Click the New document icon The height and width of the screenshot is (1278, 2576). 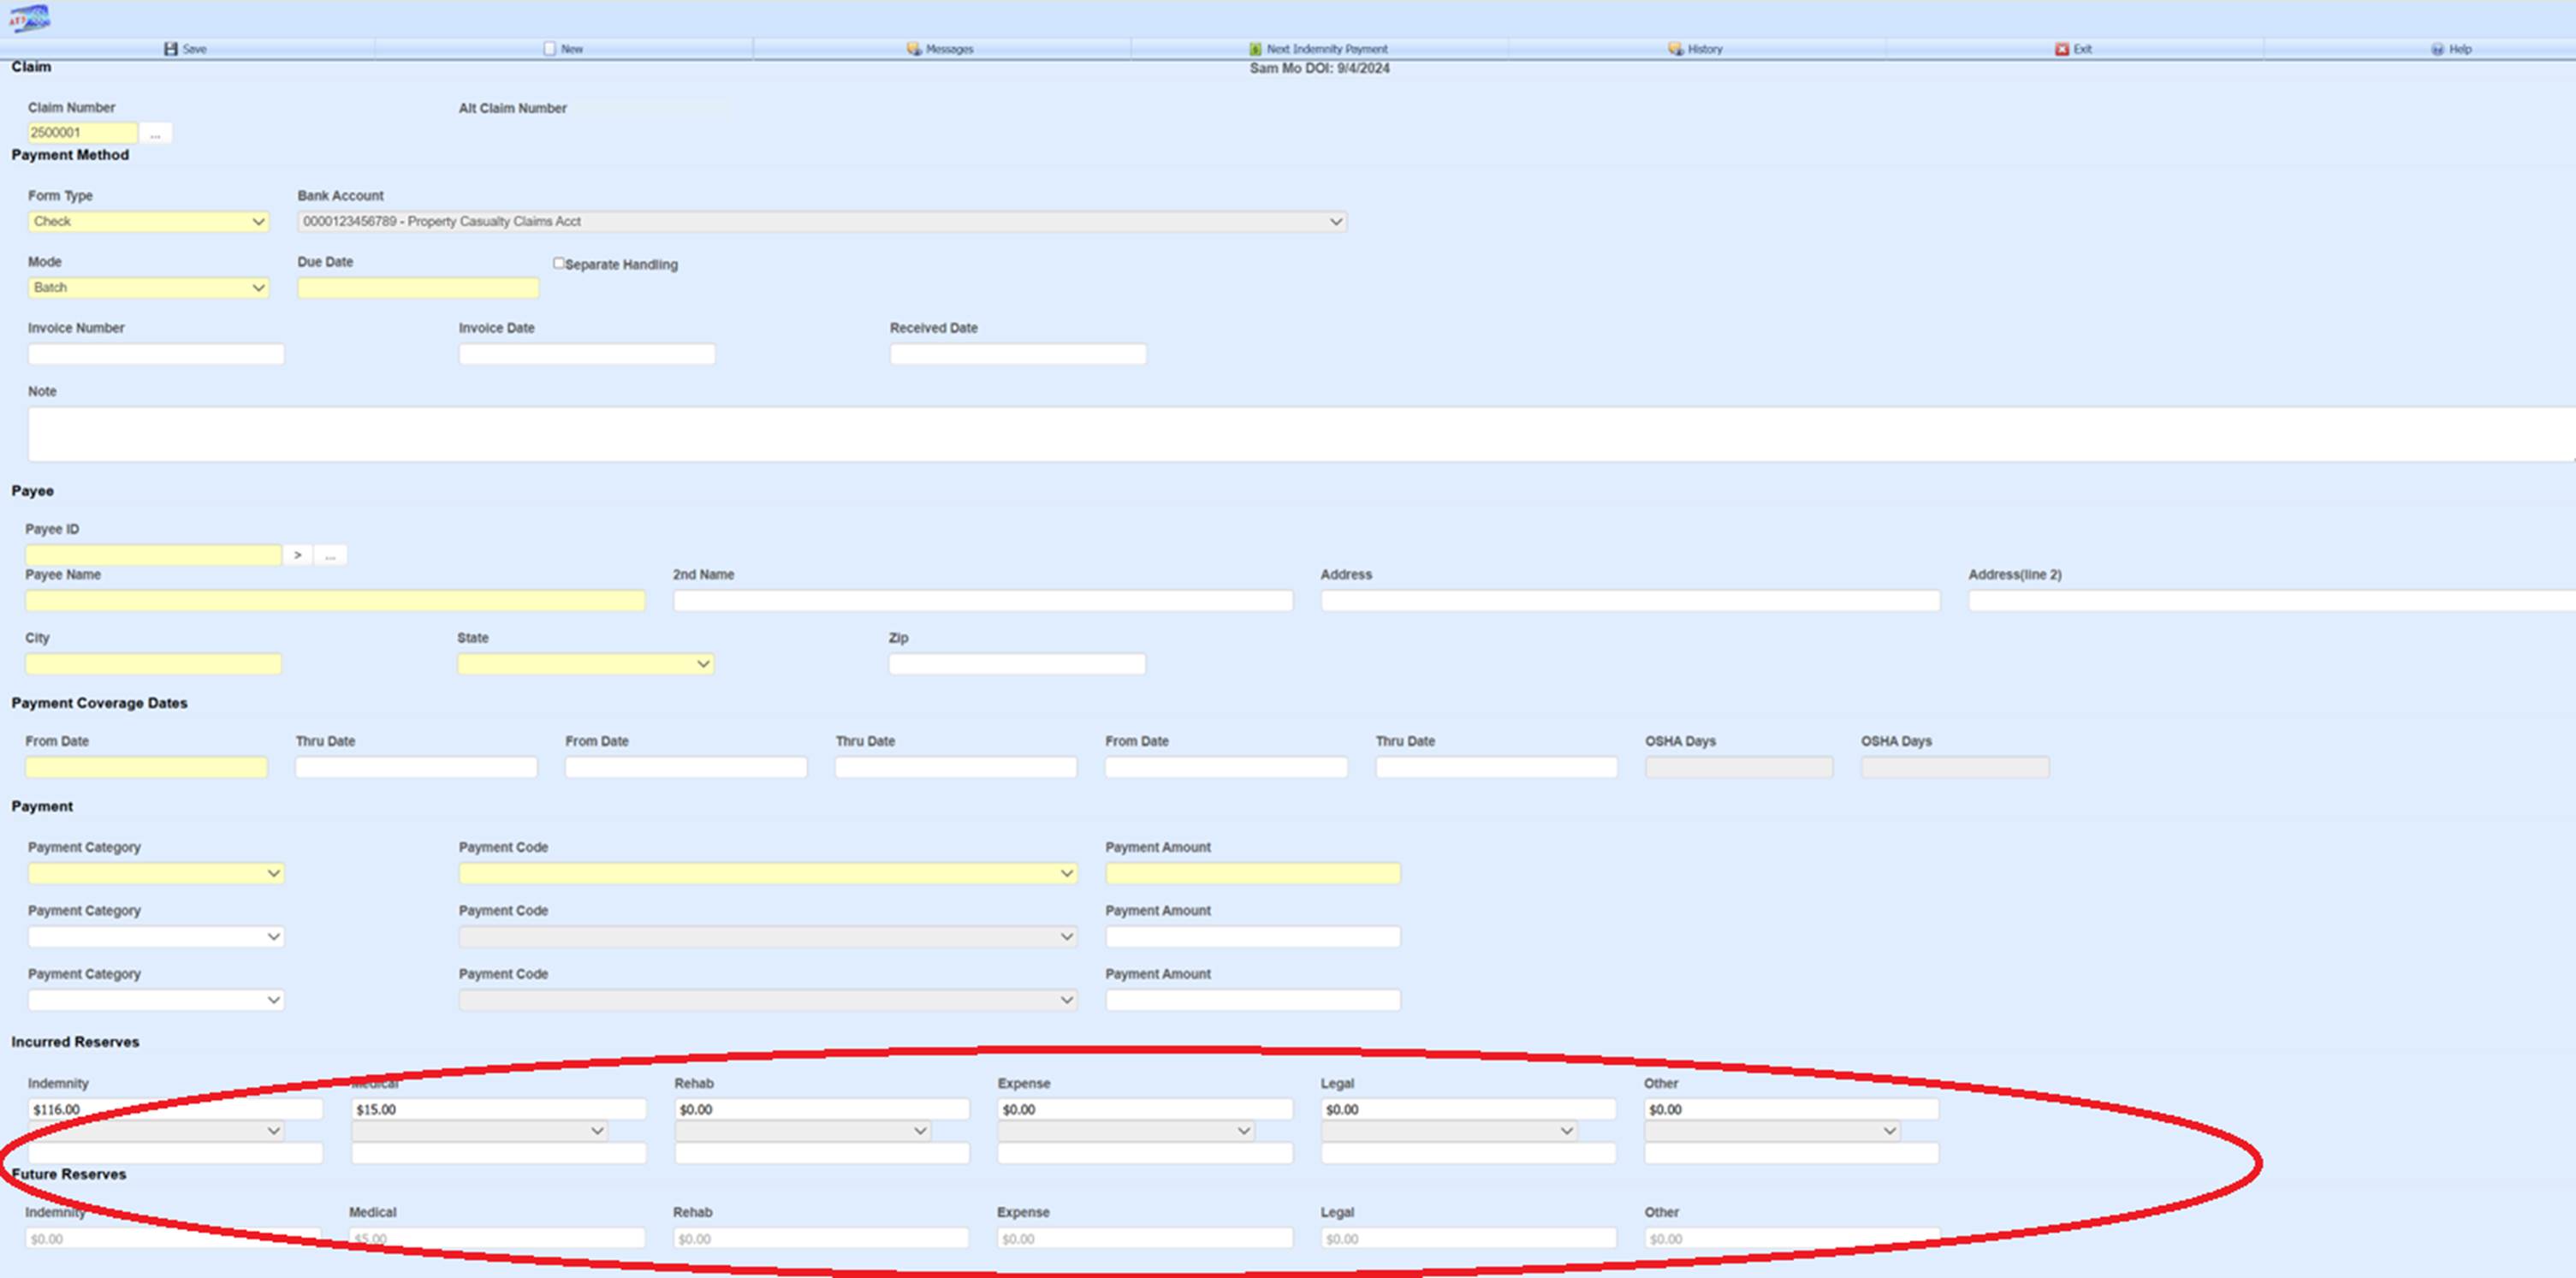[549, 49]
